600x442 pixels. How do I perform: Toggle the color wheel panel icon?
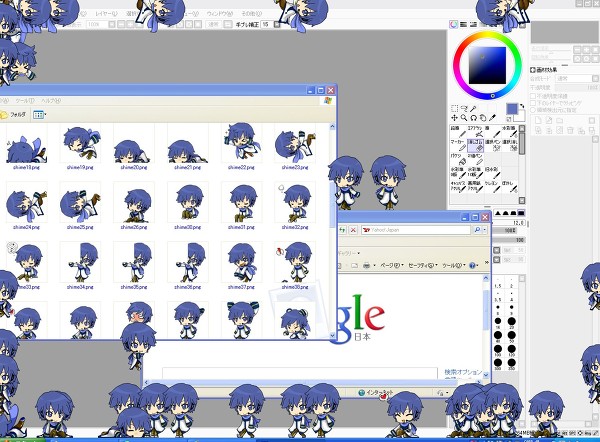point(453,24)
